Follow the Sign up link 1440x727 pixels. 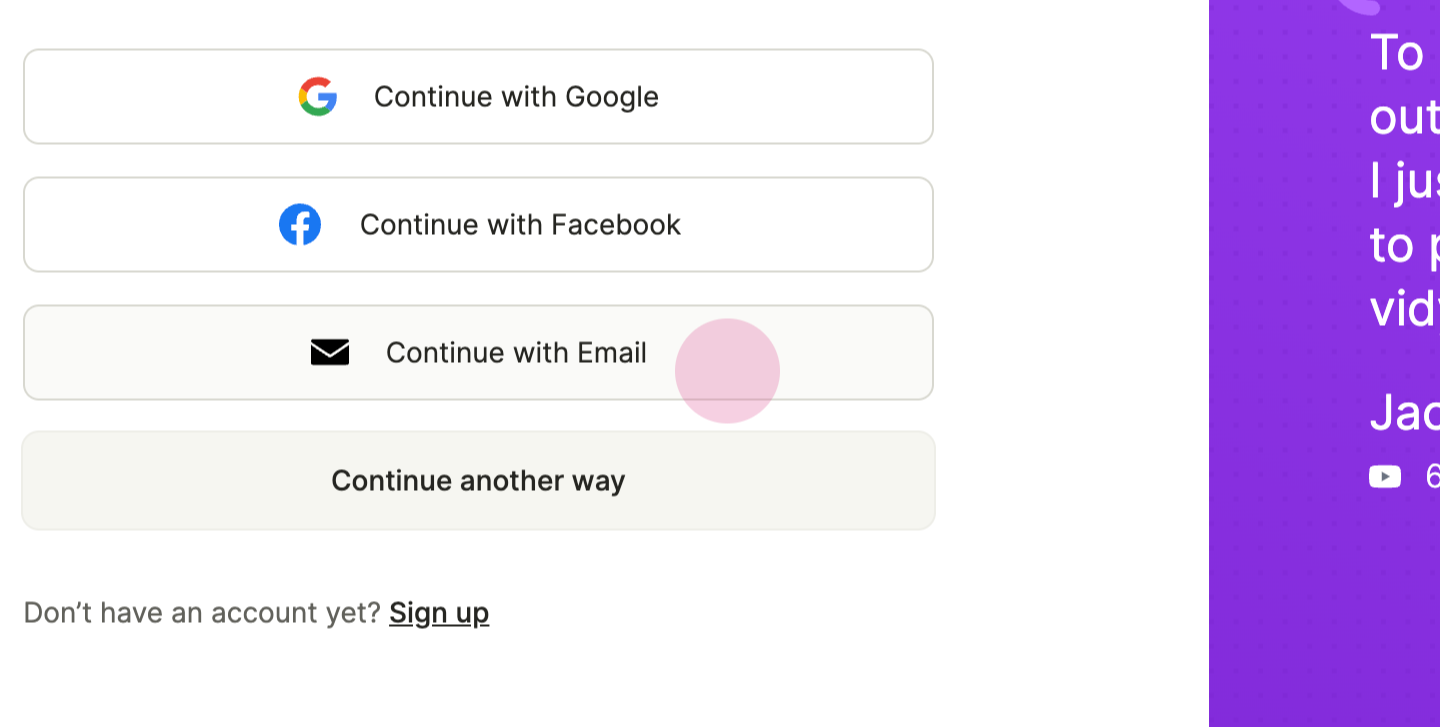point(439,613)
